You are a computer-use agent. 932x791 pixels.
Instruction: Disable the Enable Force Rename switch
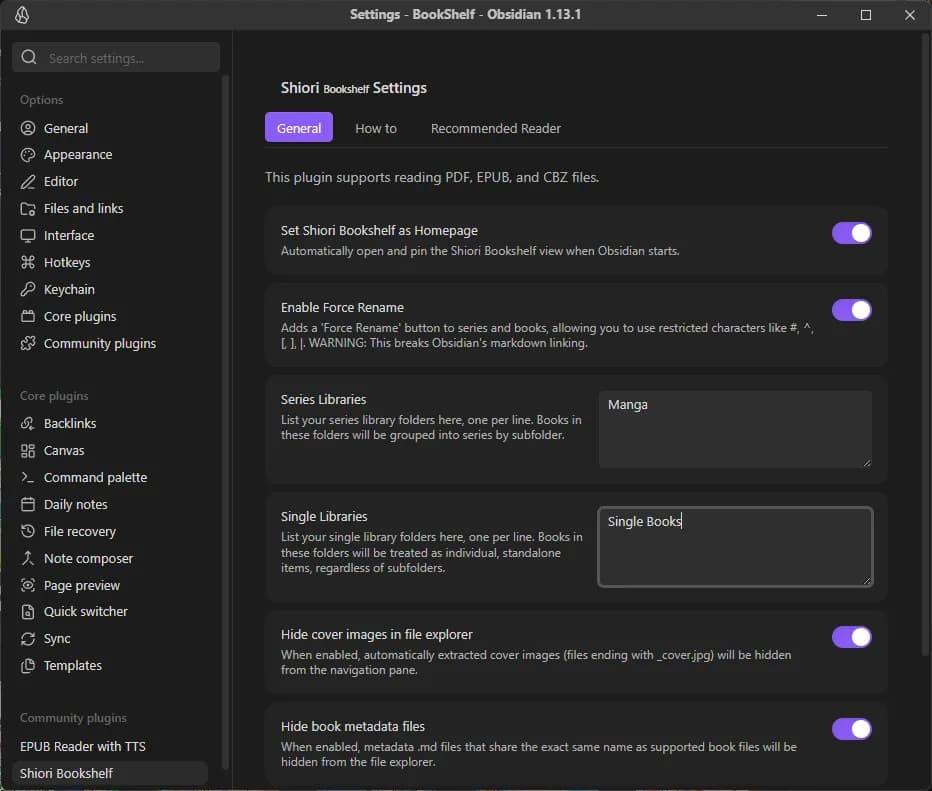tap(851, 310)
